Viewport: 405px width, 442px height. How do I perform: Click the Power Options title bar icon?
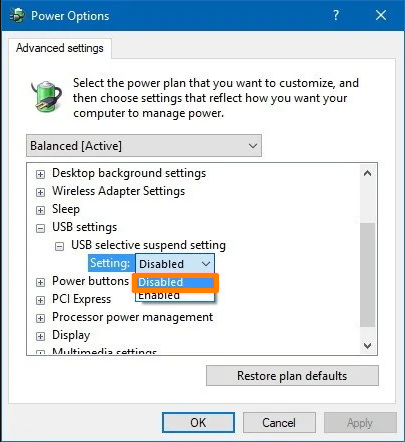point(17,16)
